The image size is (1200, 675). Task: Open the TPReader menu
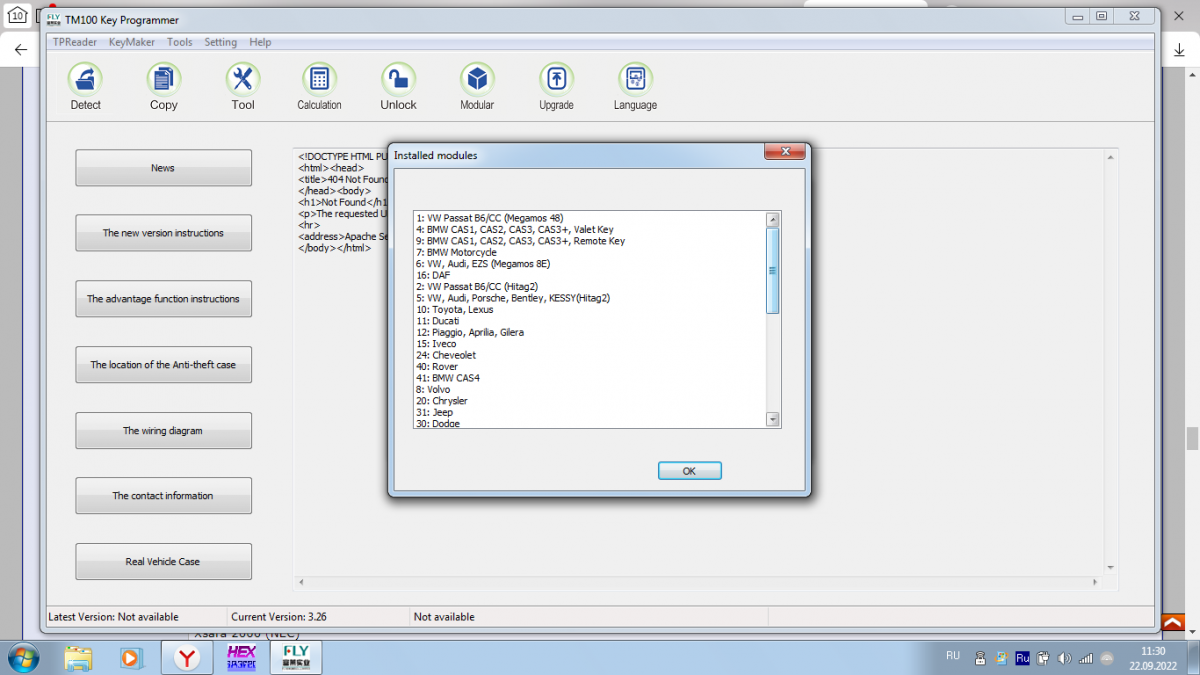75,42
